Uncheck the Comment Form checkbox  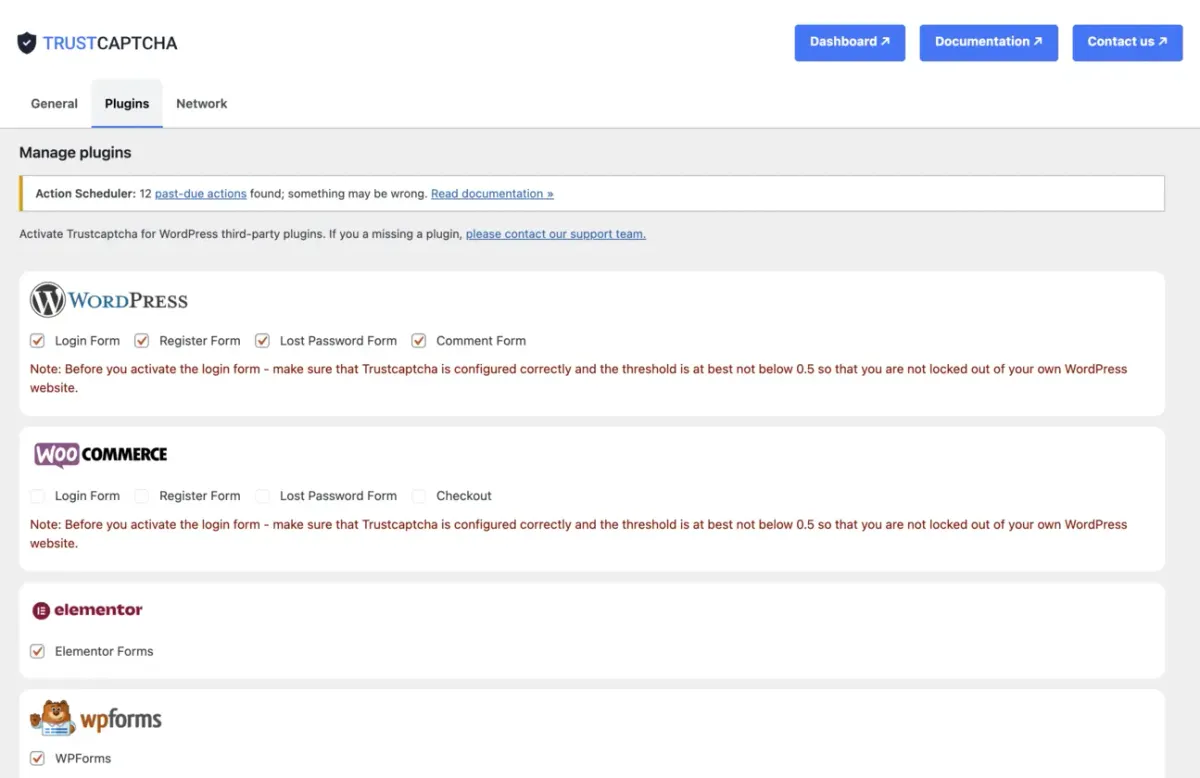pos(419,340)
